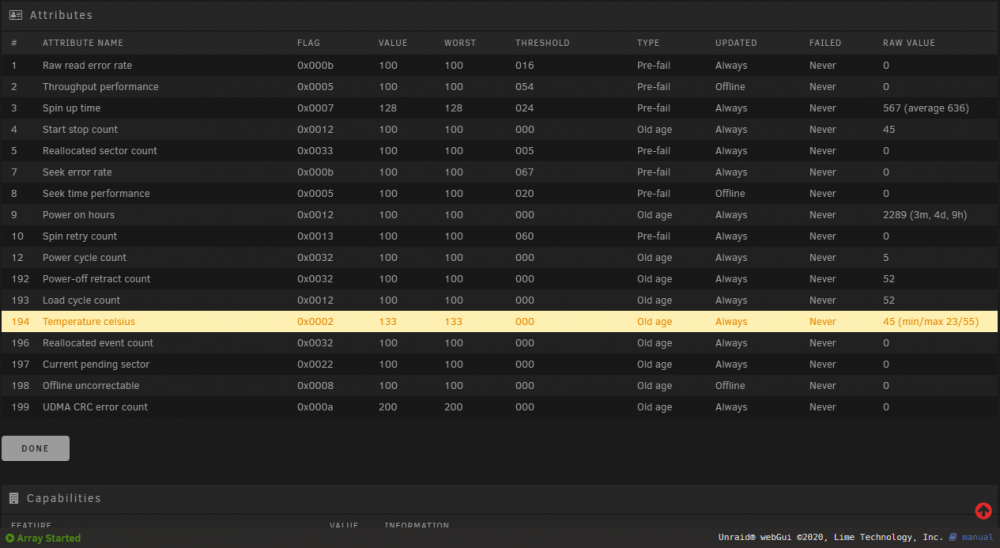This screenshot has width=1000, height=548.
Task: Click raw value 567 (average 636)
Action: (925, 108)
